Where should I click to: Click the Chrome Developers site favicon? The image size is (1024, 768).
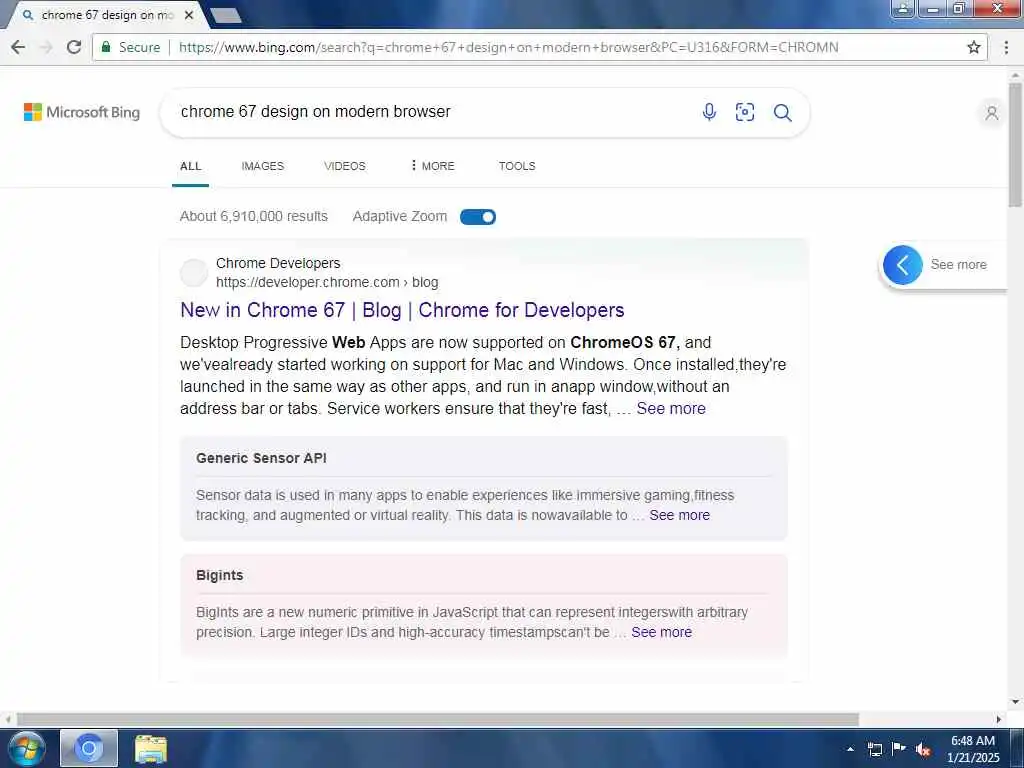pyautogui.click(x=194, y=272)
